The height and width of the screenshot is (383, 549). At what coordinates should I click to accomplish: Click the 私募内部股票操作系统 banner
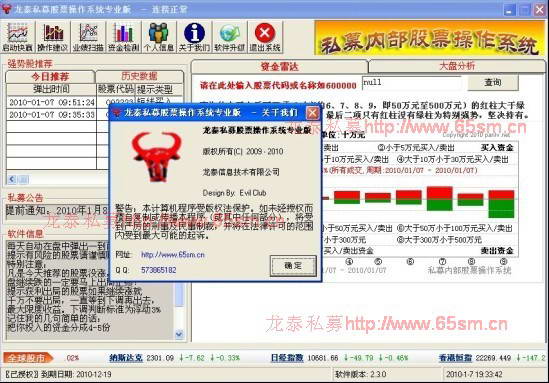(x=430, y=38)
